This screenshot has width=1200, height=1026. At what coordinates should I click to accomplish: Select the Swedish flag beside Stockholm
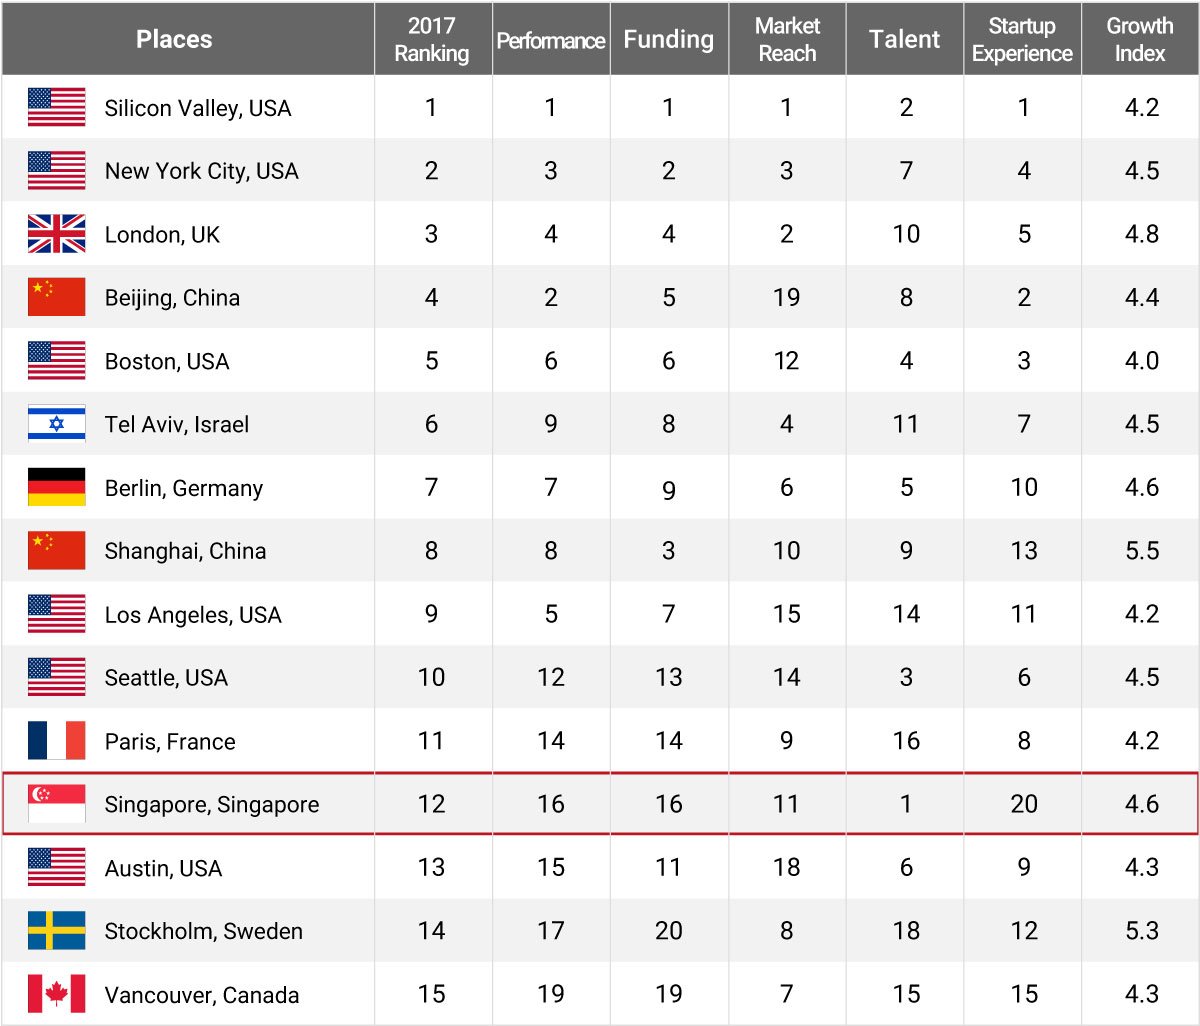click(x=56, y=931)
